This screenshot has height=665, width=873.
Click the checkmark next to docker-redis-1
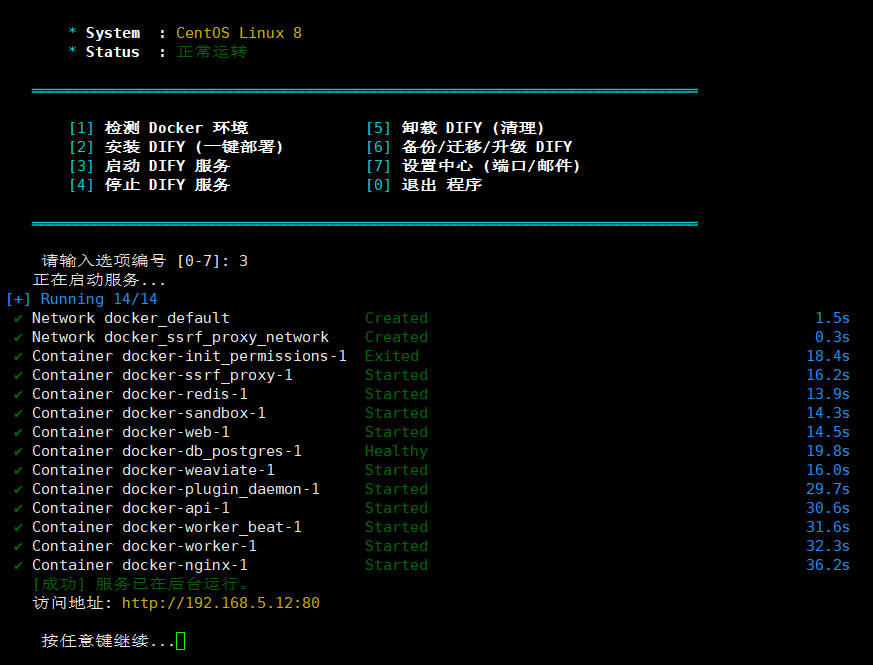(18, 394)
